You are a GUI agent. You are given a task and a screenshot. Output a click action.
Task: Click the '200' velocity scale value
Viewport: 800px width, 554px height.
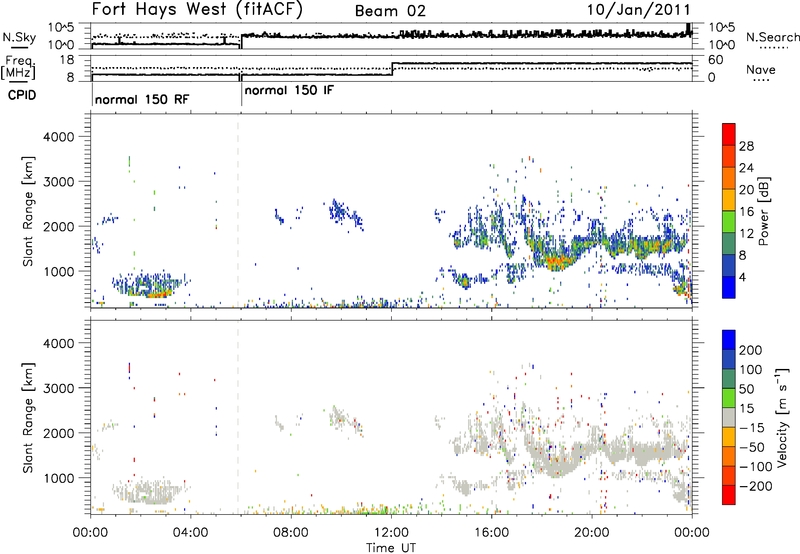pyautogui.click(x=751, y=350)
